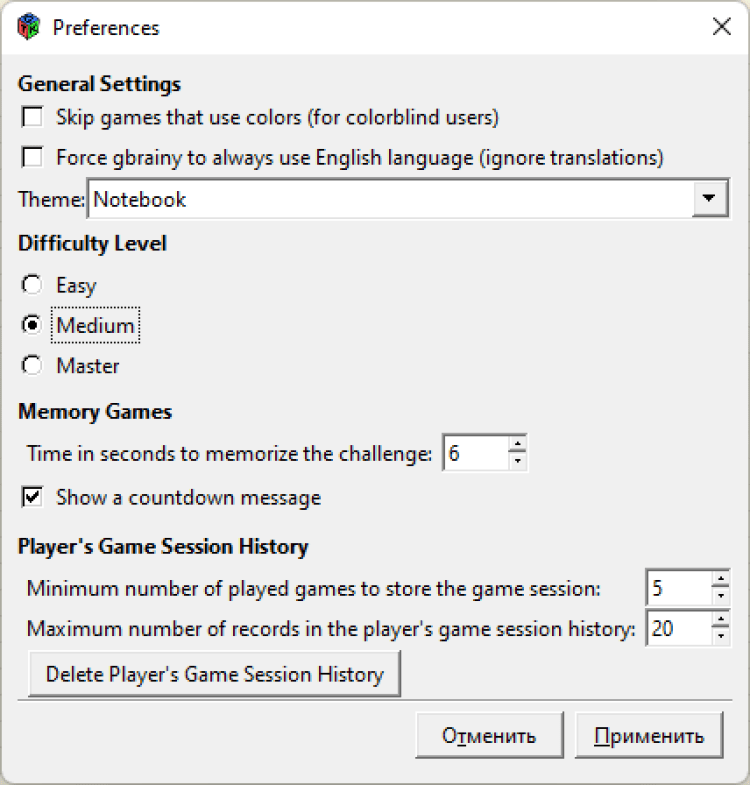Click the Применить apply button
The height and width of the screenshot is (785, 750).
649,737
